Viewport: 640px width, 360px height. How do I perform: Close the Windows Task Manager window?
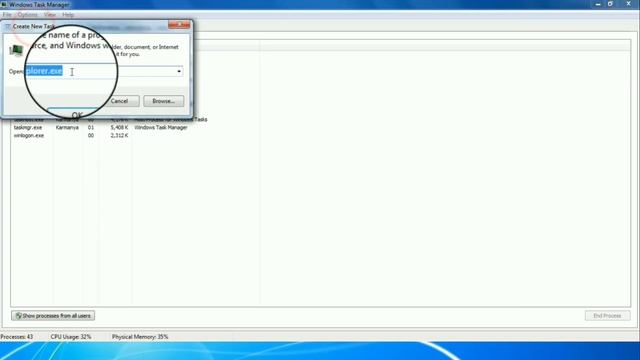pos(629,4)
